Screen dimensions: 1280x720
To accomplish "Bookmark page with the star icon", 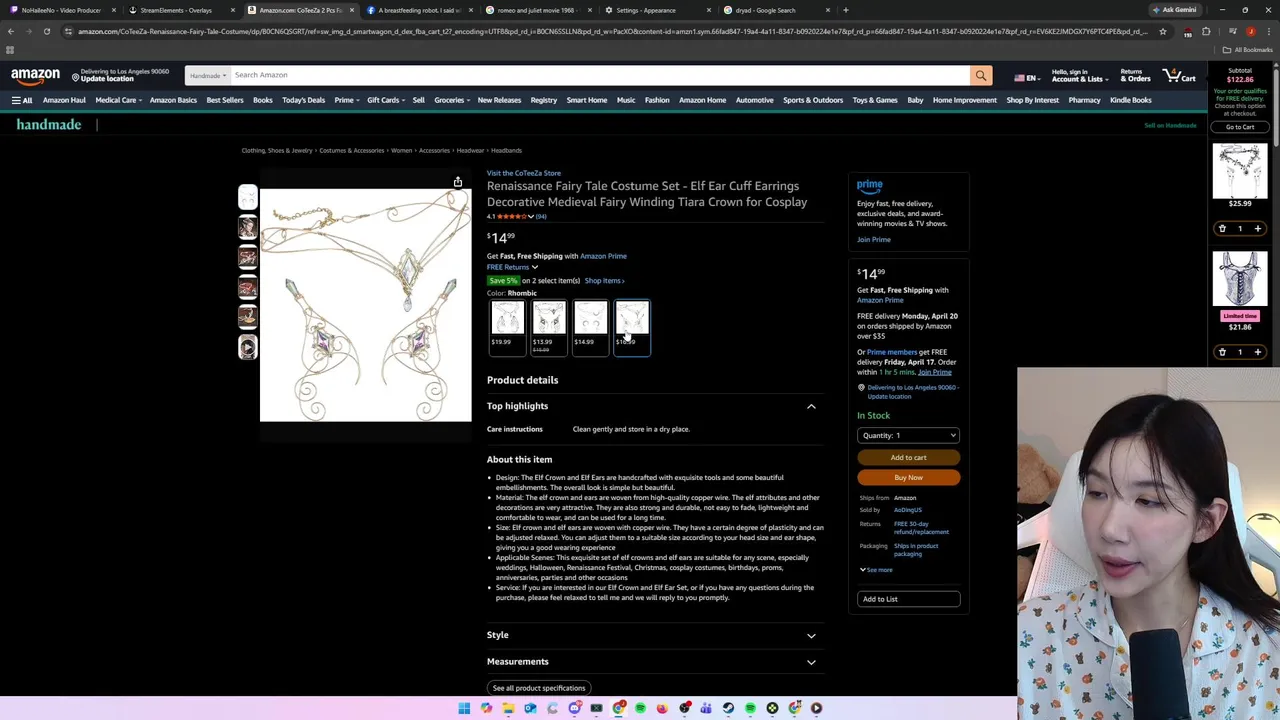I will point(1162,31).
